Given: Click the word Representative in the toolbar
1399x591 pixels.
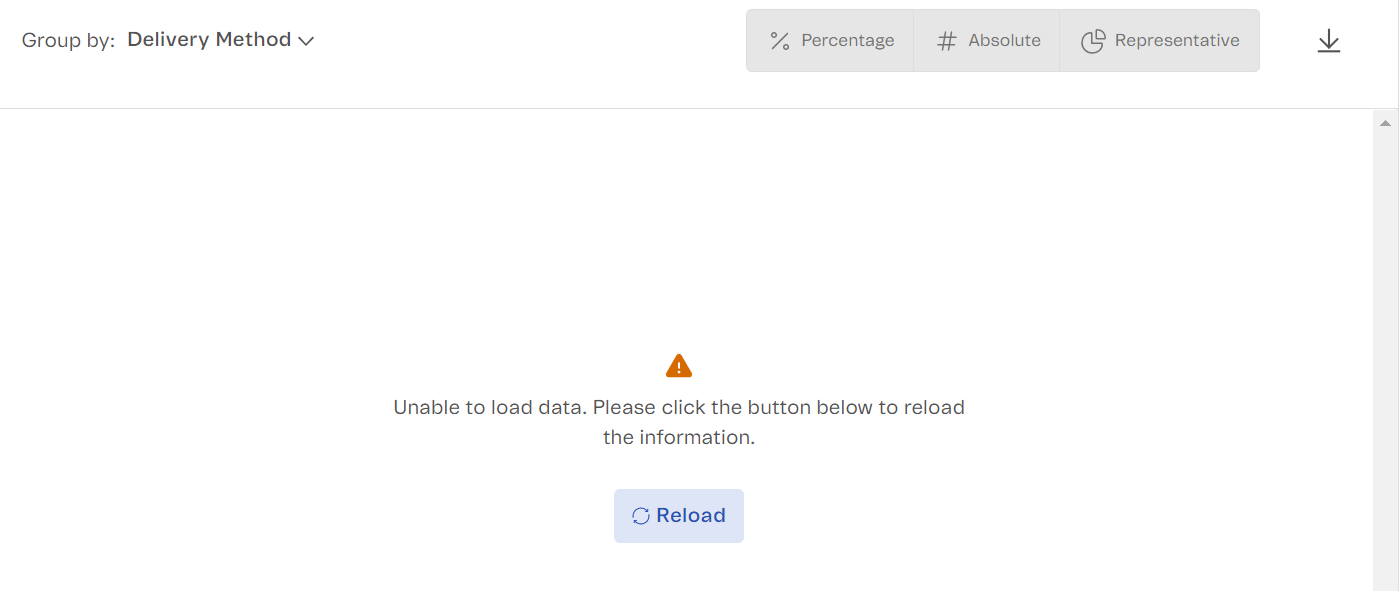Looking at the screenshot, I should point(1177,41).
